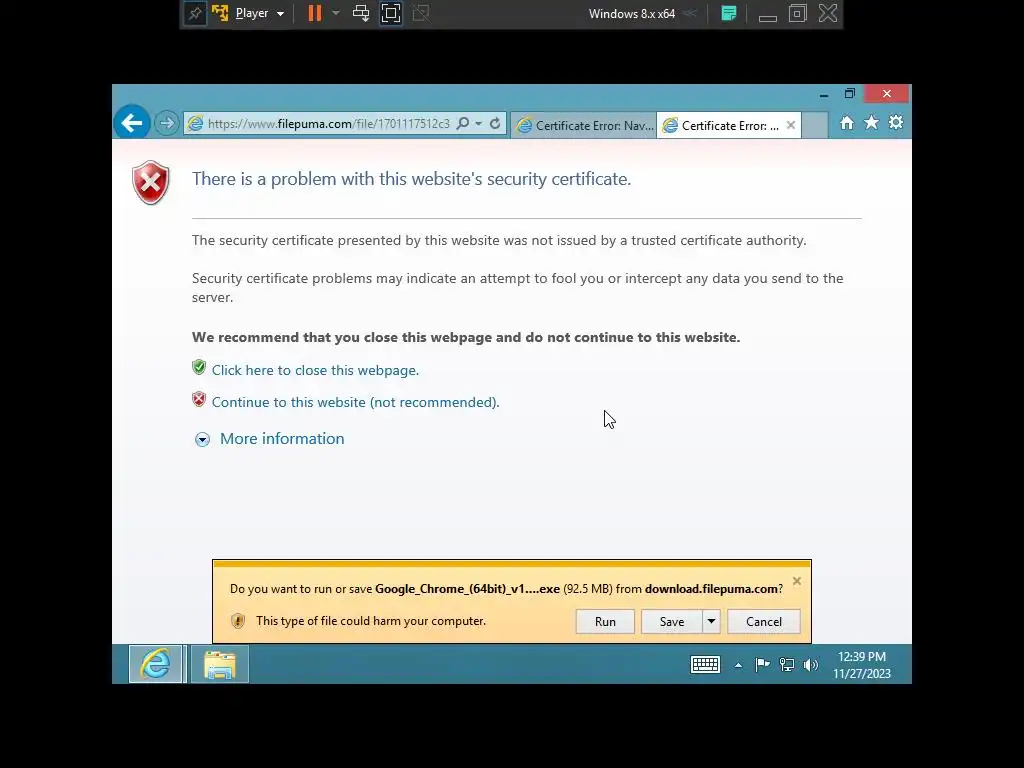The width and height of the screenshot is (1024, 768).
Task: Click the filepuma.com URL address field
Action: tap(328, 123)
